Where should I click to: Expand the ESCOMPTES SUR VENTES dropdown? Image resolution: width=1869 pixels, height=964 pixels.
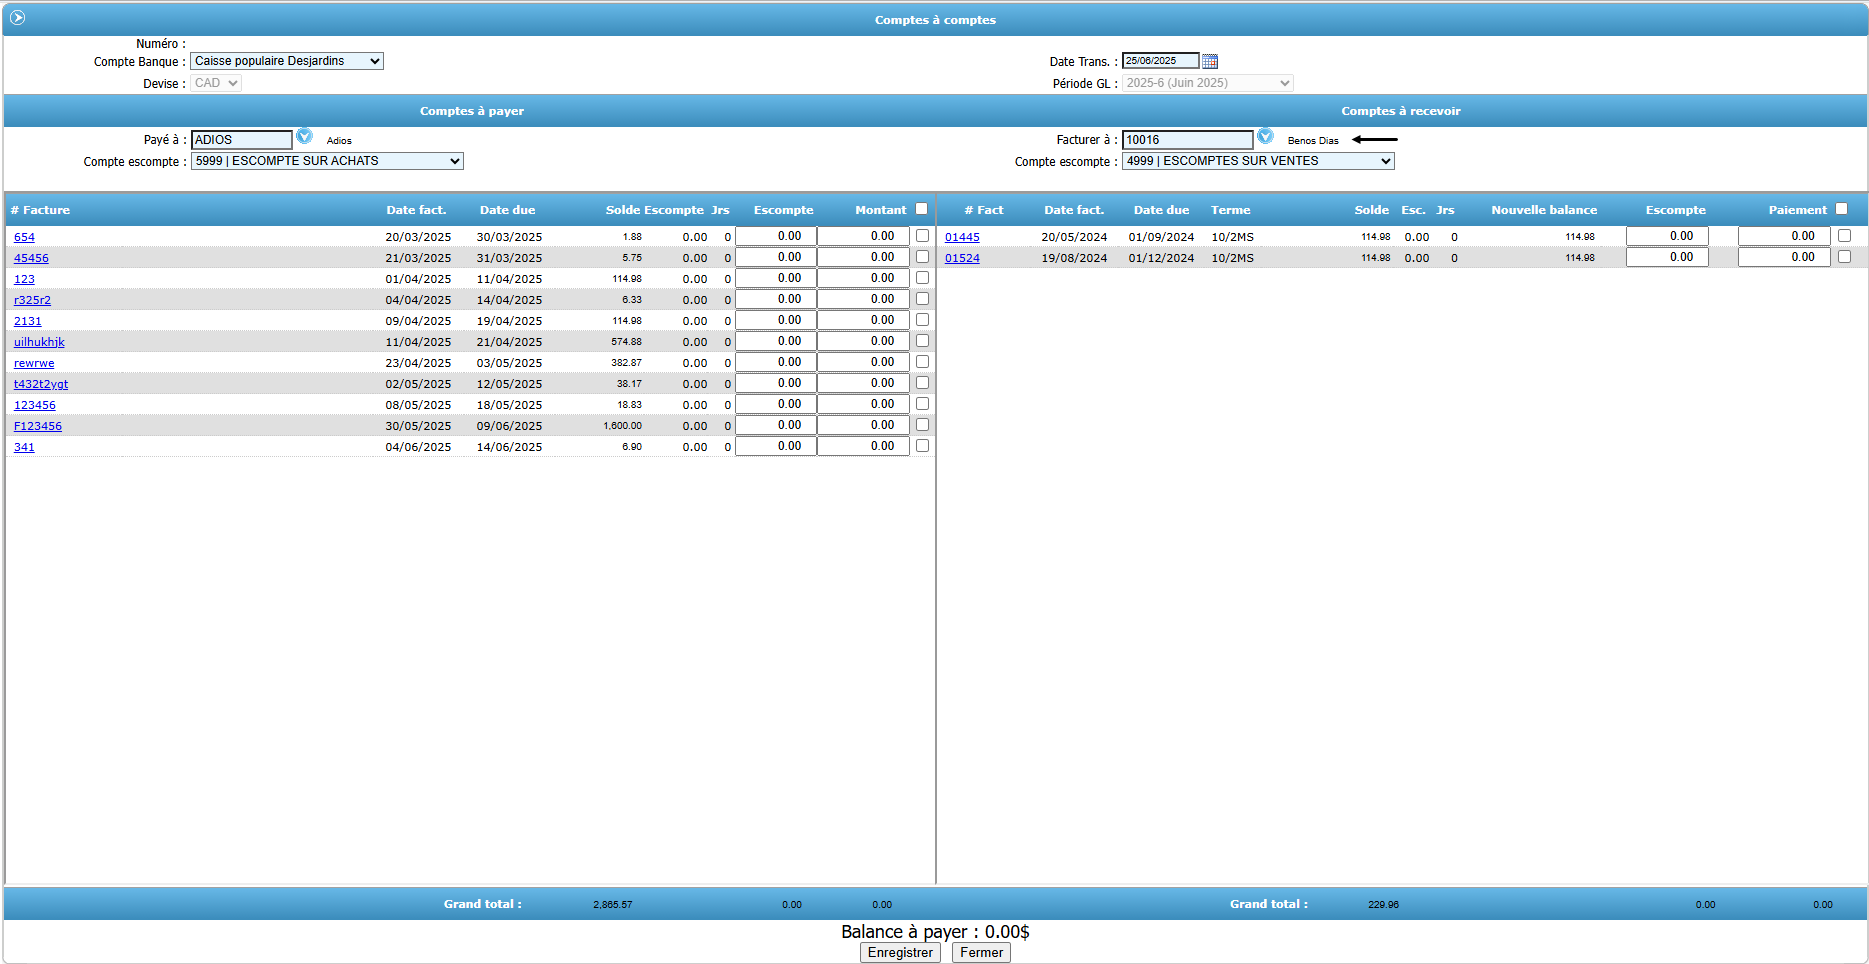point(1258,161)
